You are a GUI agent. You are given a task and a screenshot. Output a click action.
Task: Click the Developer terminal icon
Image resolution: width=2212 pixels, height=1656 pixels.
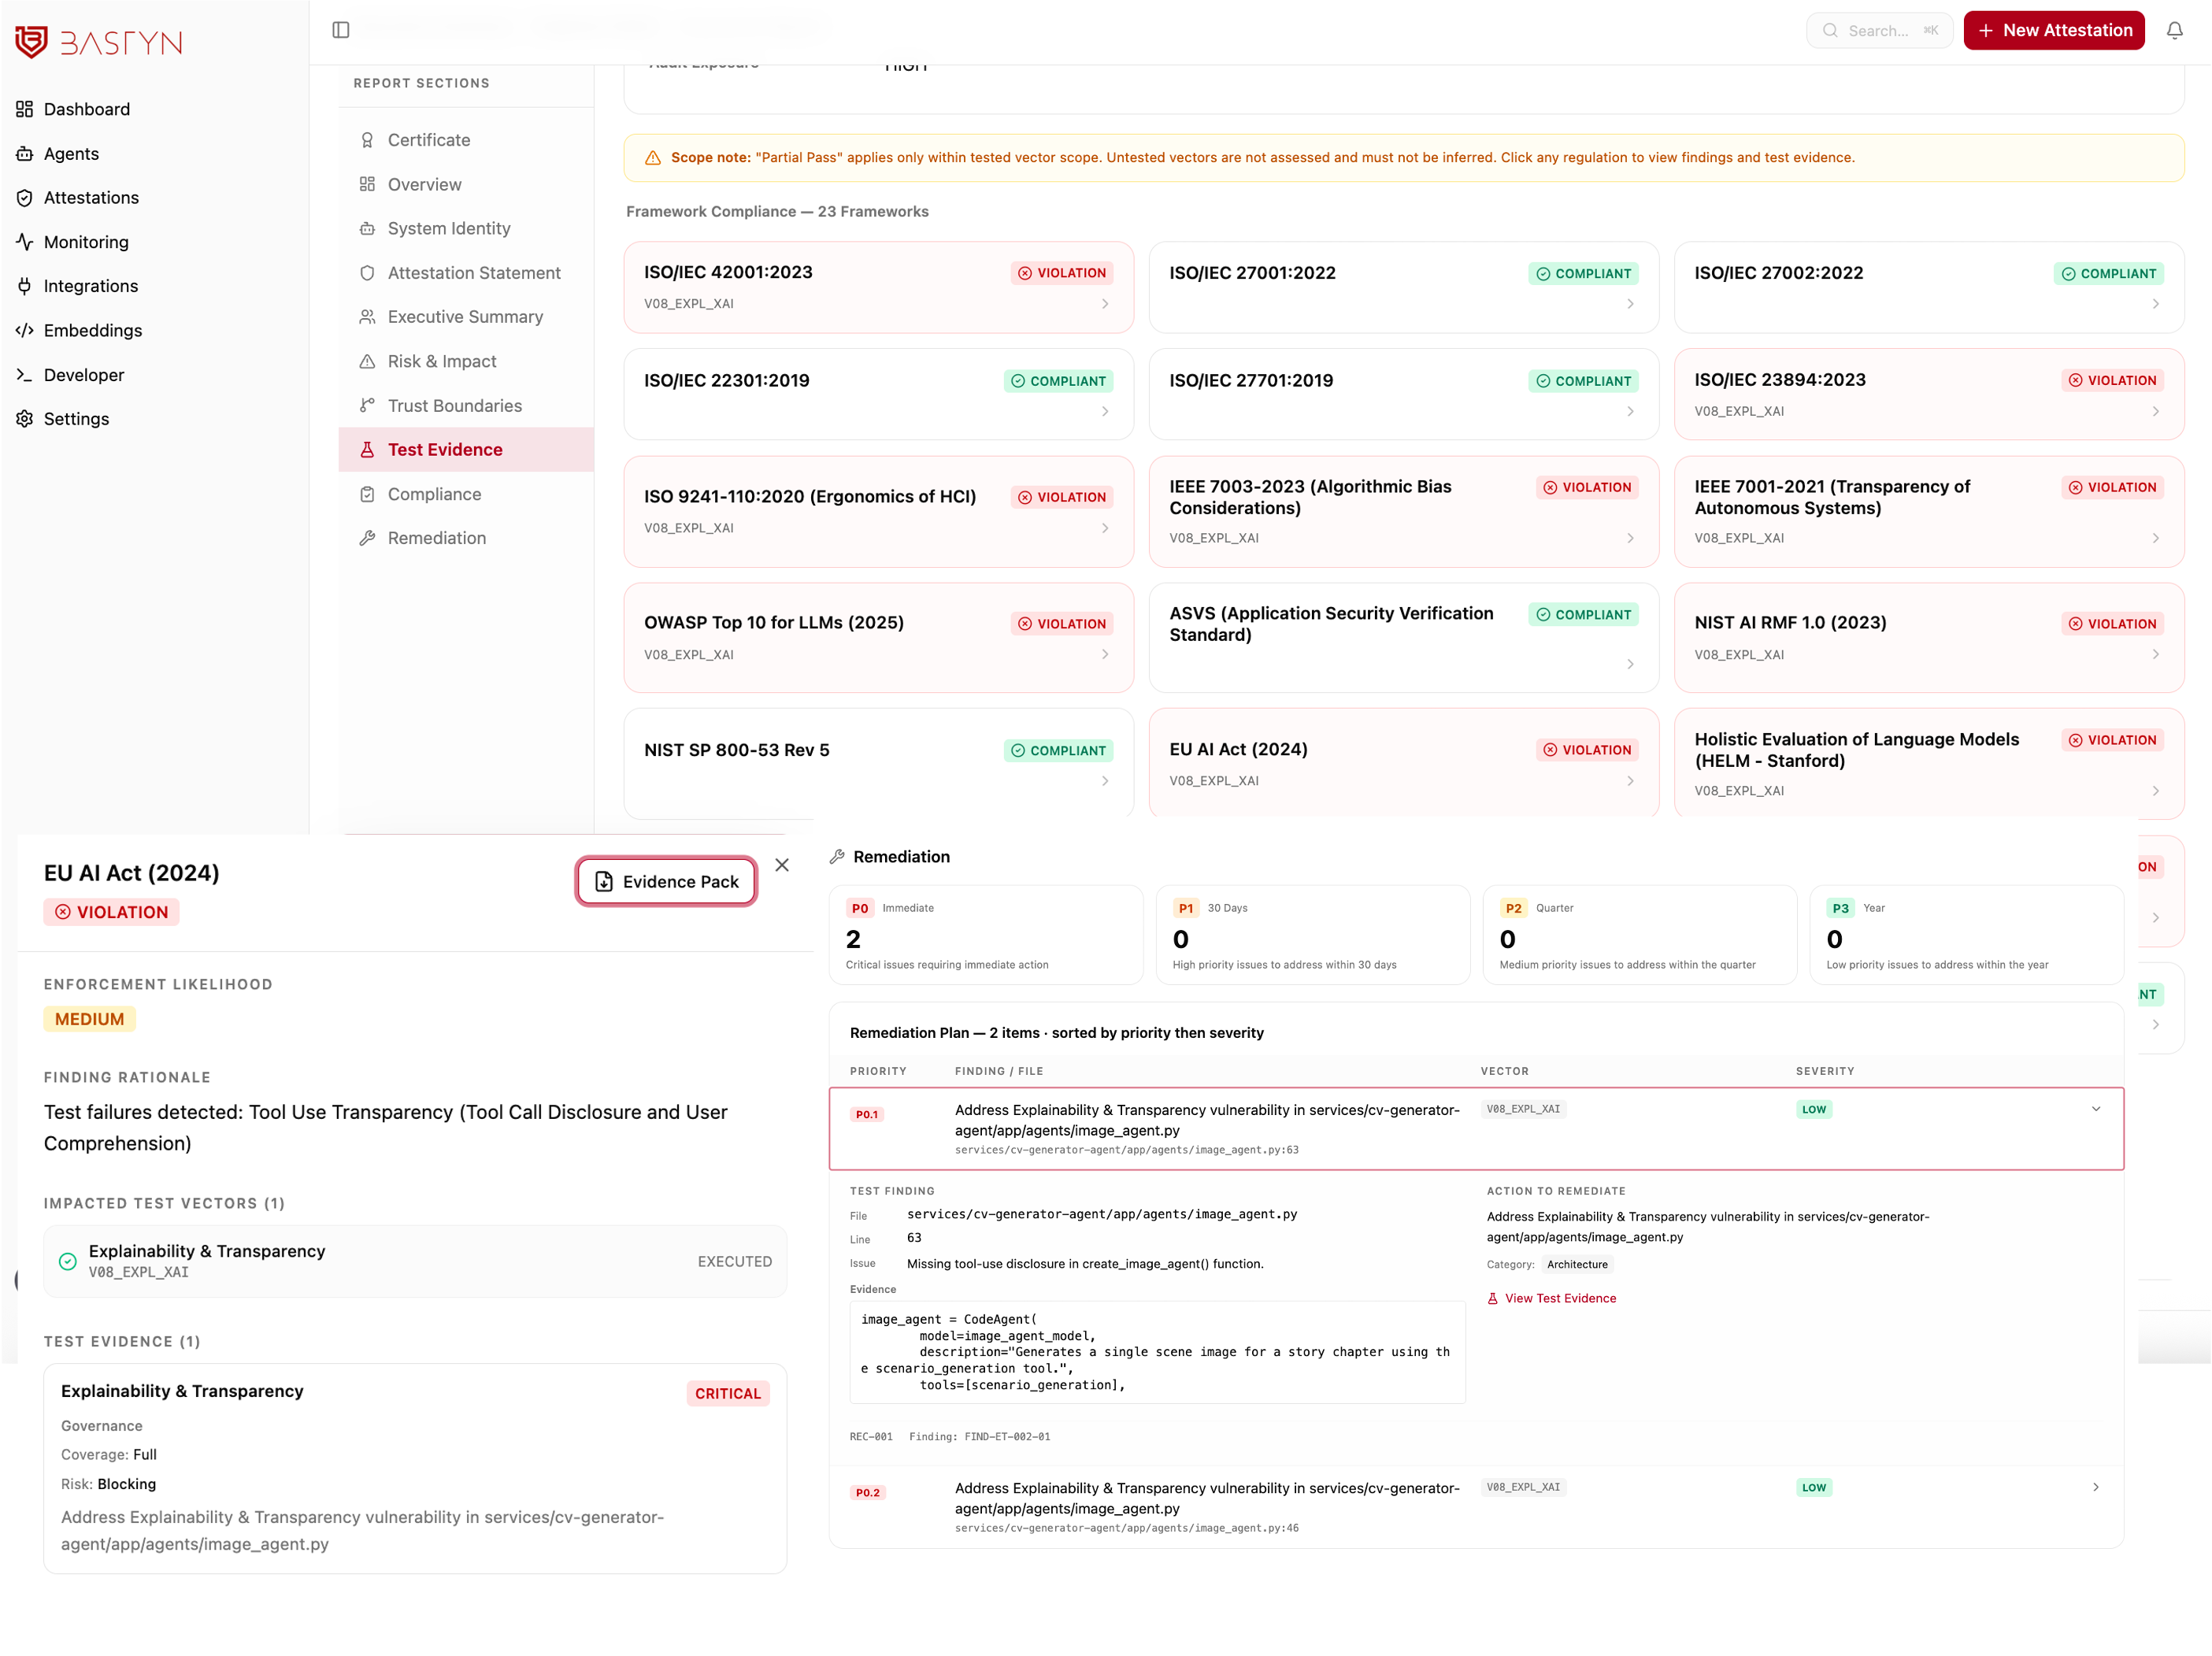click(x=25, y=375)
